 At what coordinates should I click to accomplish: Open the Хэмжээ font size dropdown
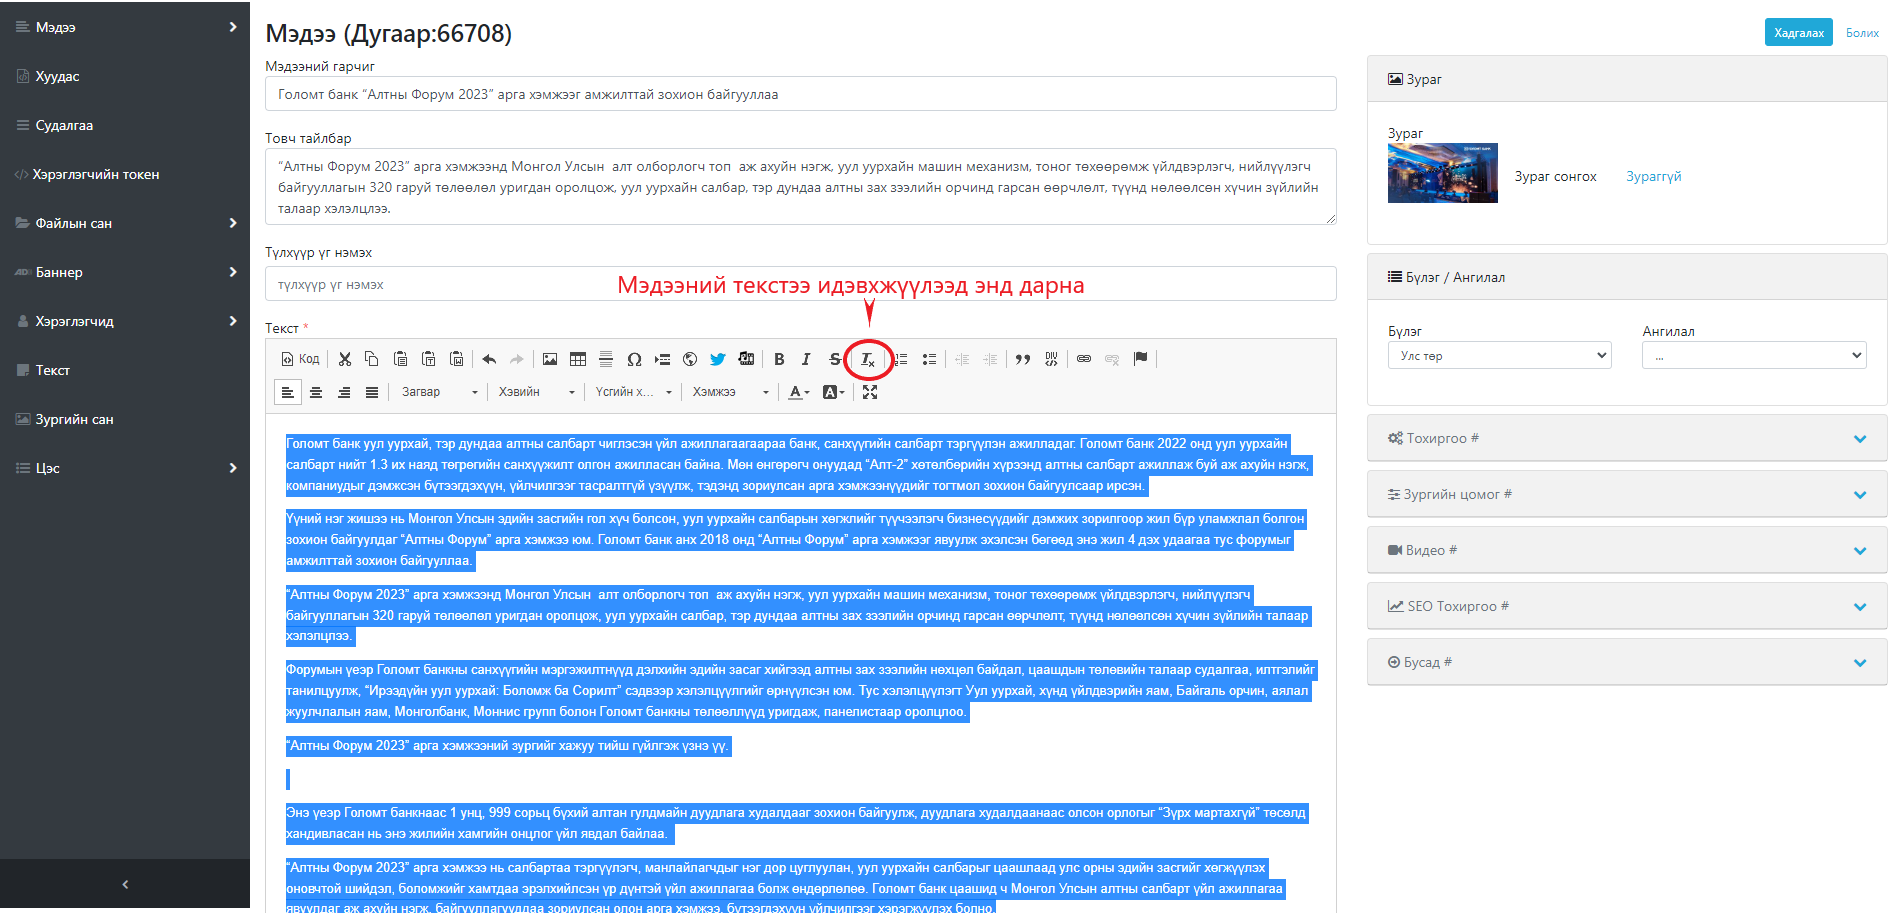point(730,392)
